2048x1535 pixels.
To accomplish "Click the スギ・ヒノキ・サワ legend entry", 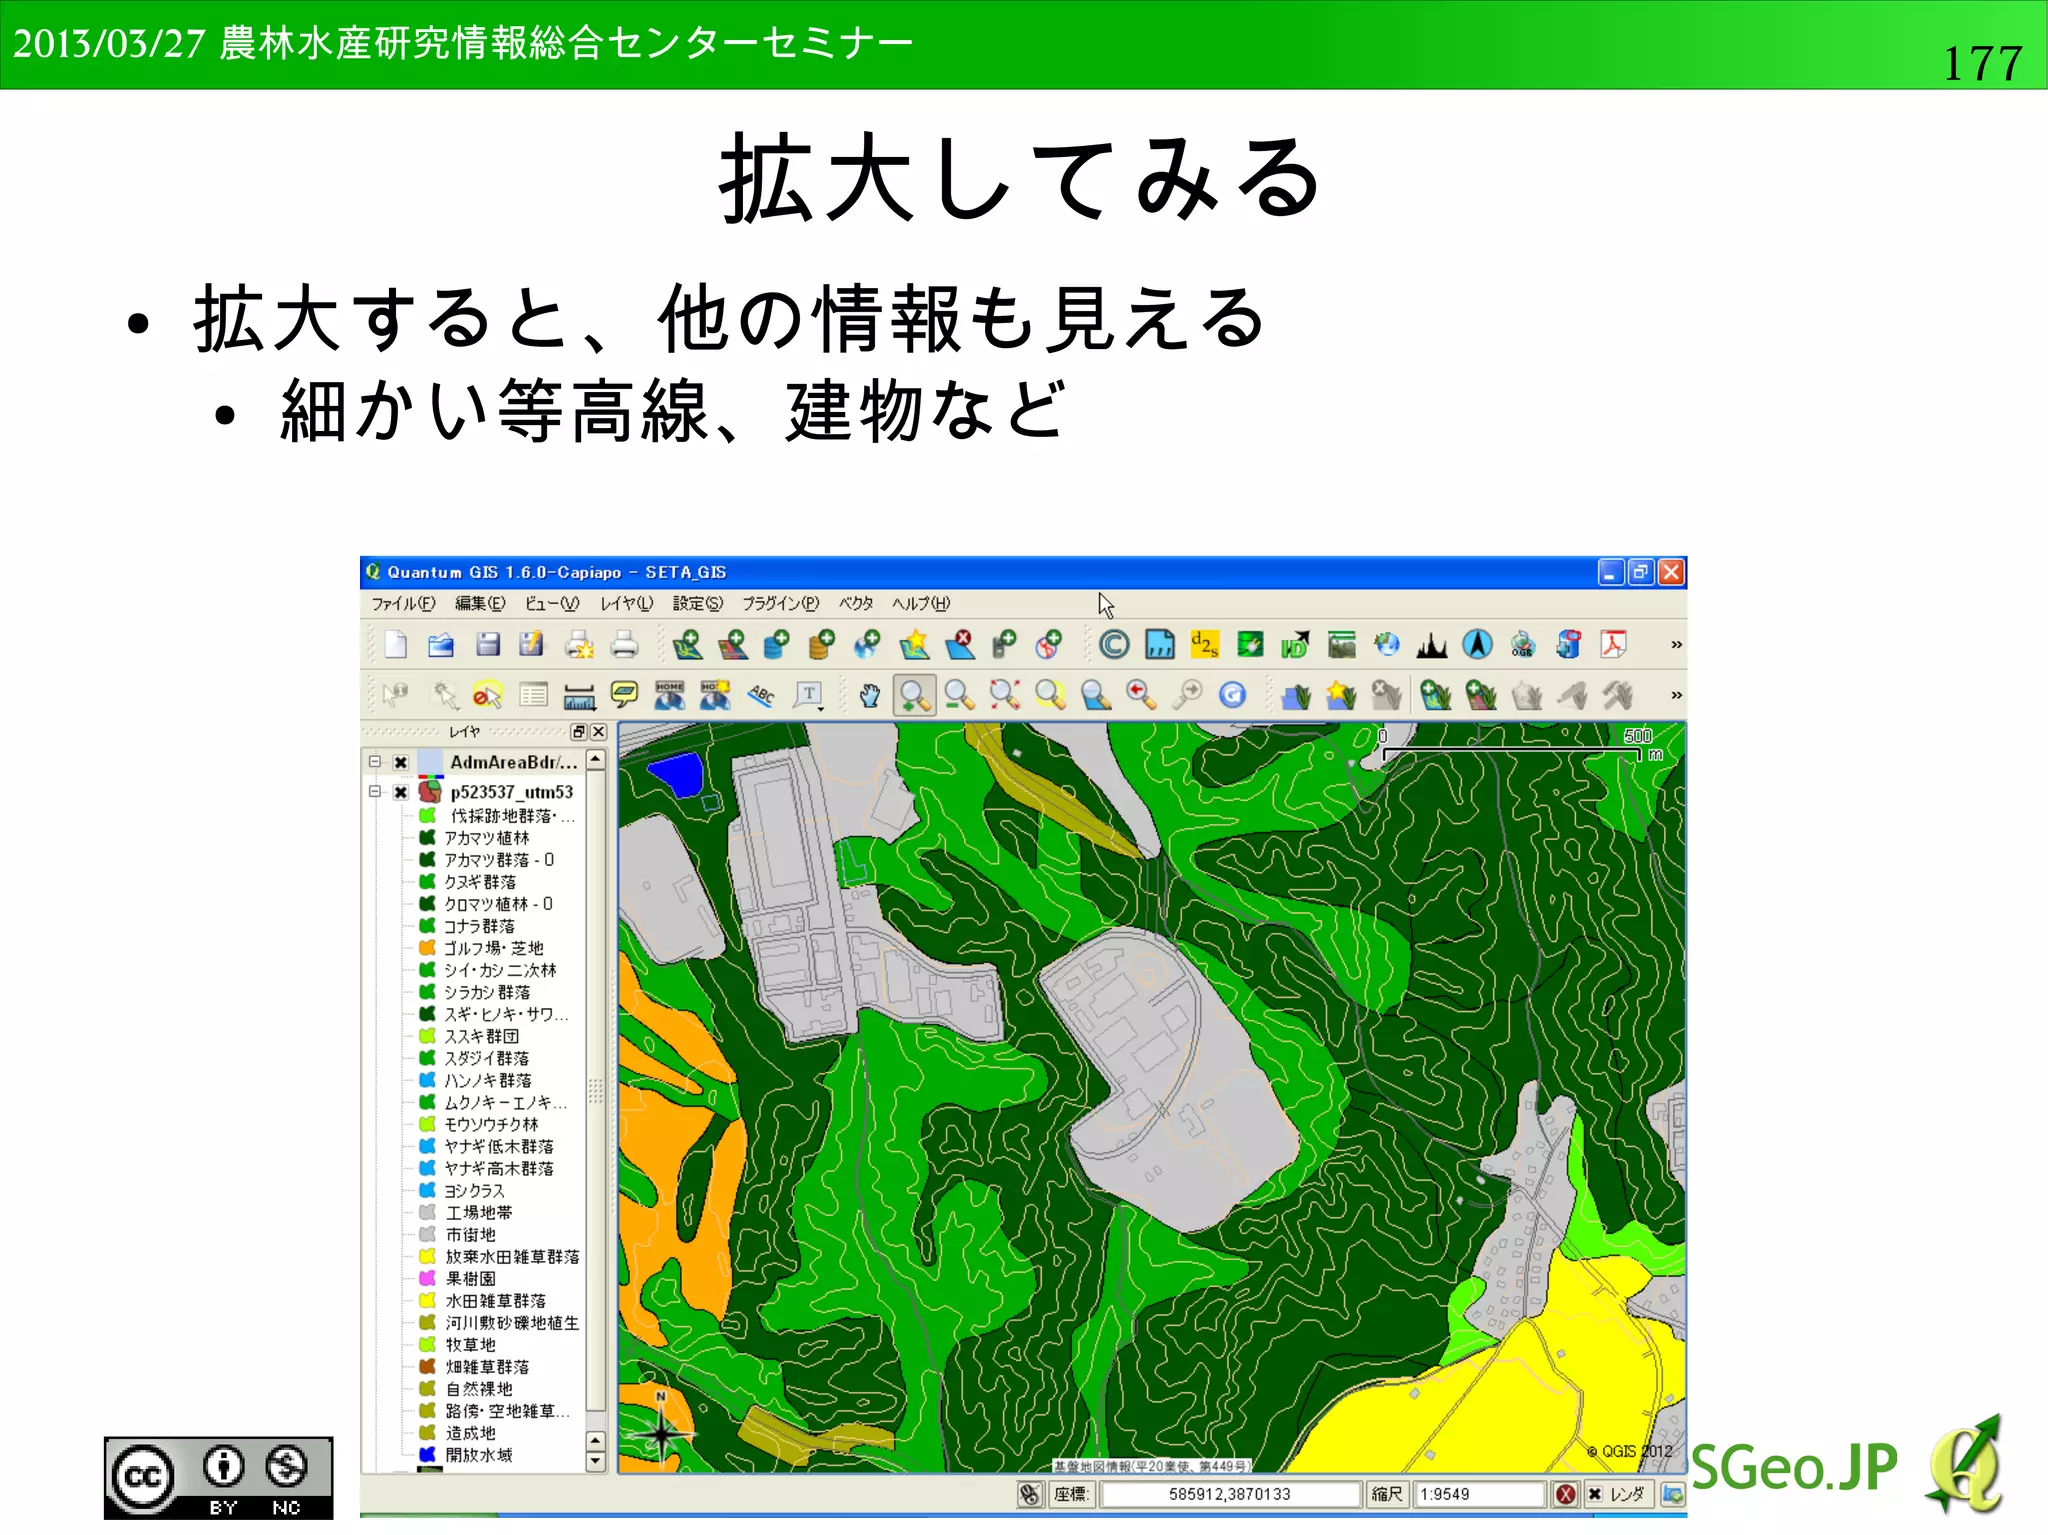I will [506, 1014].
